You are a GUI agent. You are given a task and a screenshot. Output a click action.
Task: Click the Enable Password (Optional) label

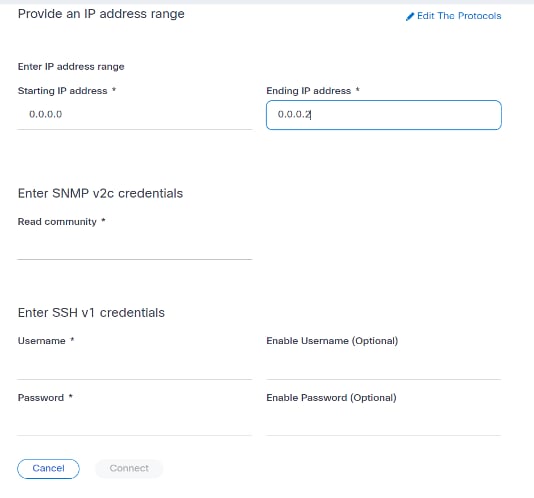point(331,398)
